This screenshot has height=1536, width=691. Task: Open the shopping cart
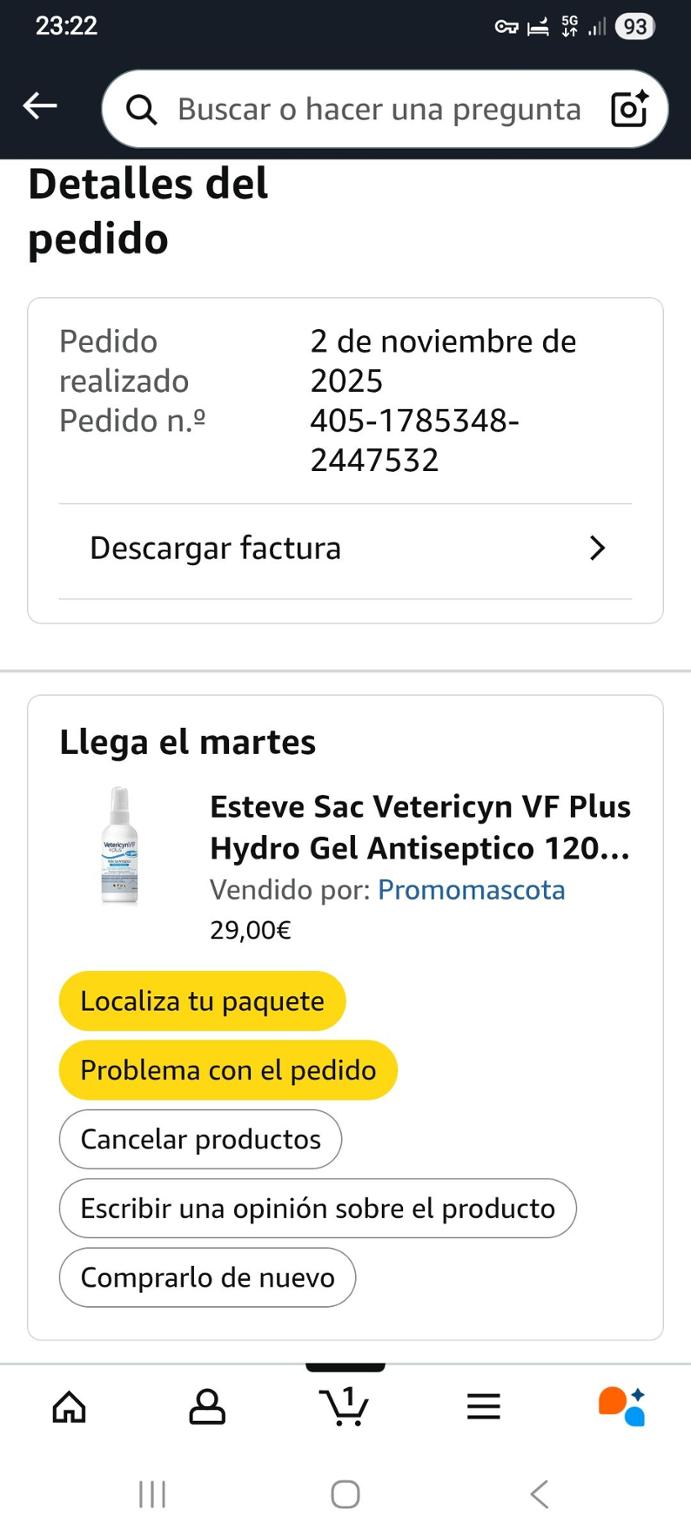coord(345,1405)
